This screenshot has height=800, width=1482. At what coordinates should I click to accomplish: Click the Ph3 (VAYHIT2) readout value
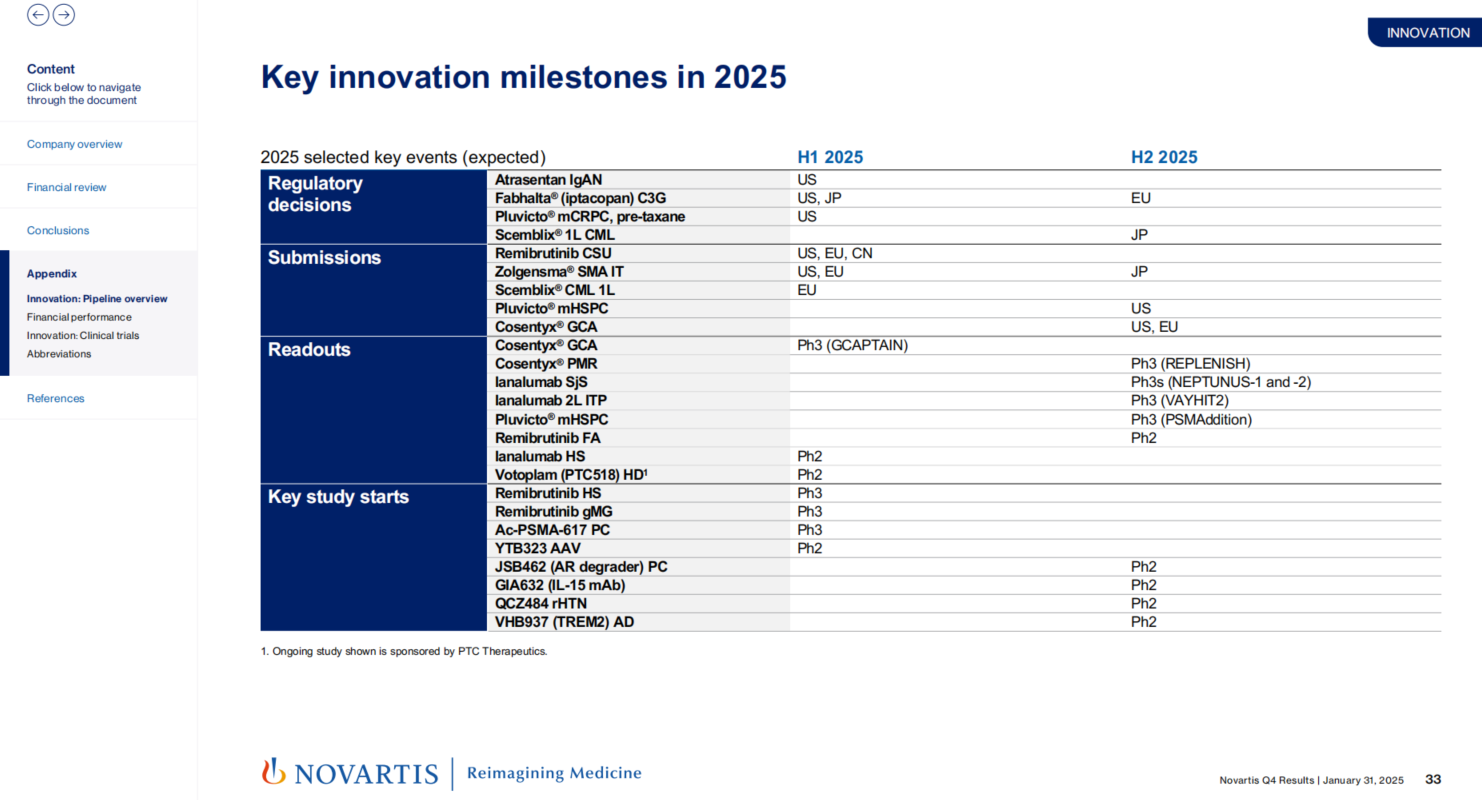pyautogui.click(x=1180, y=400)
